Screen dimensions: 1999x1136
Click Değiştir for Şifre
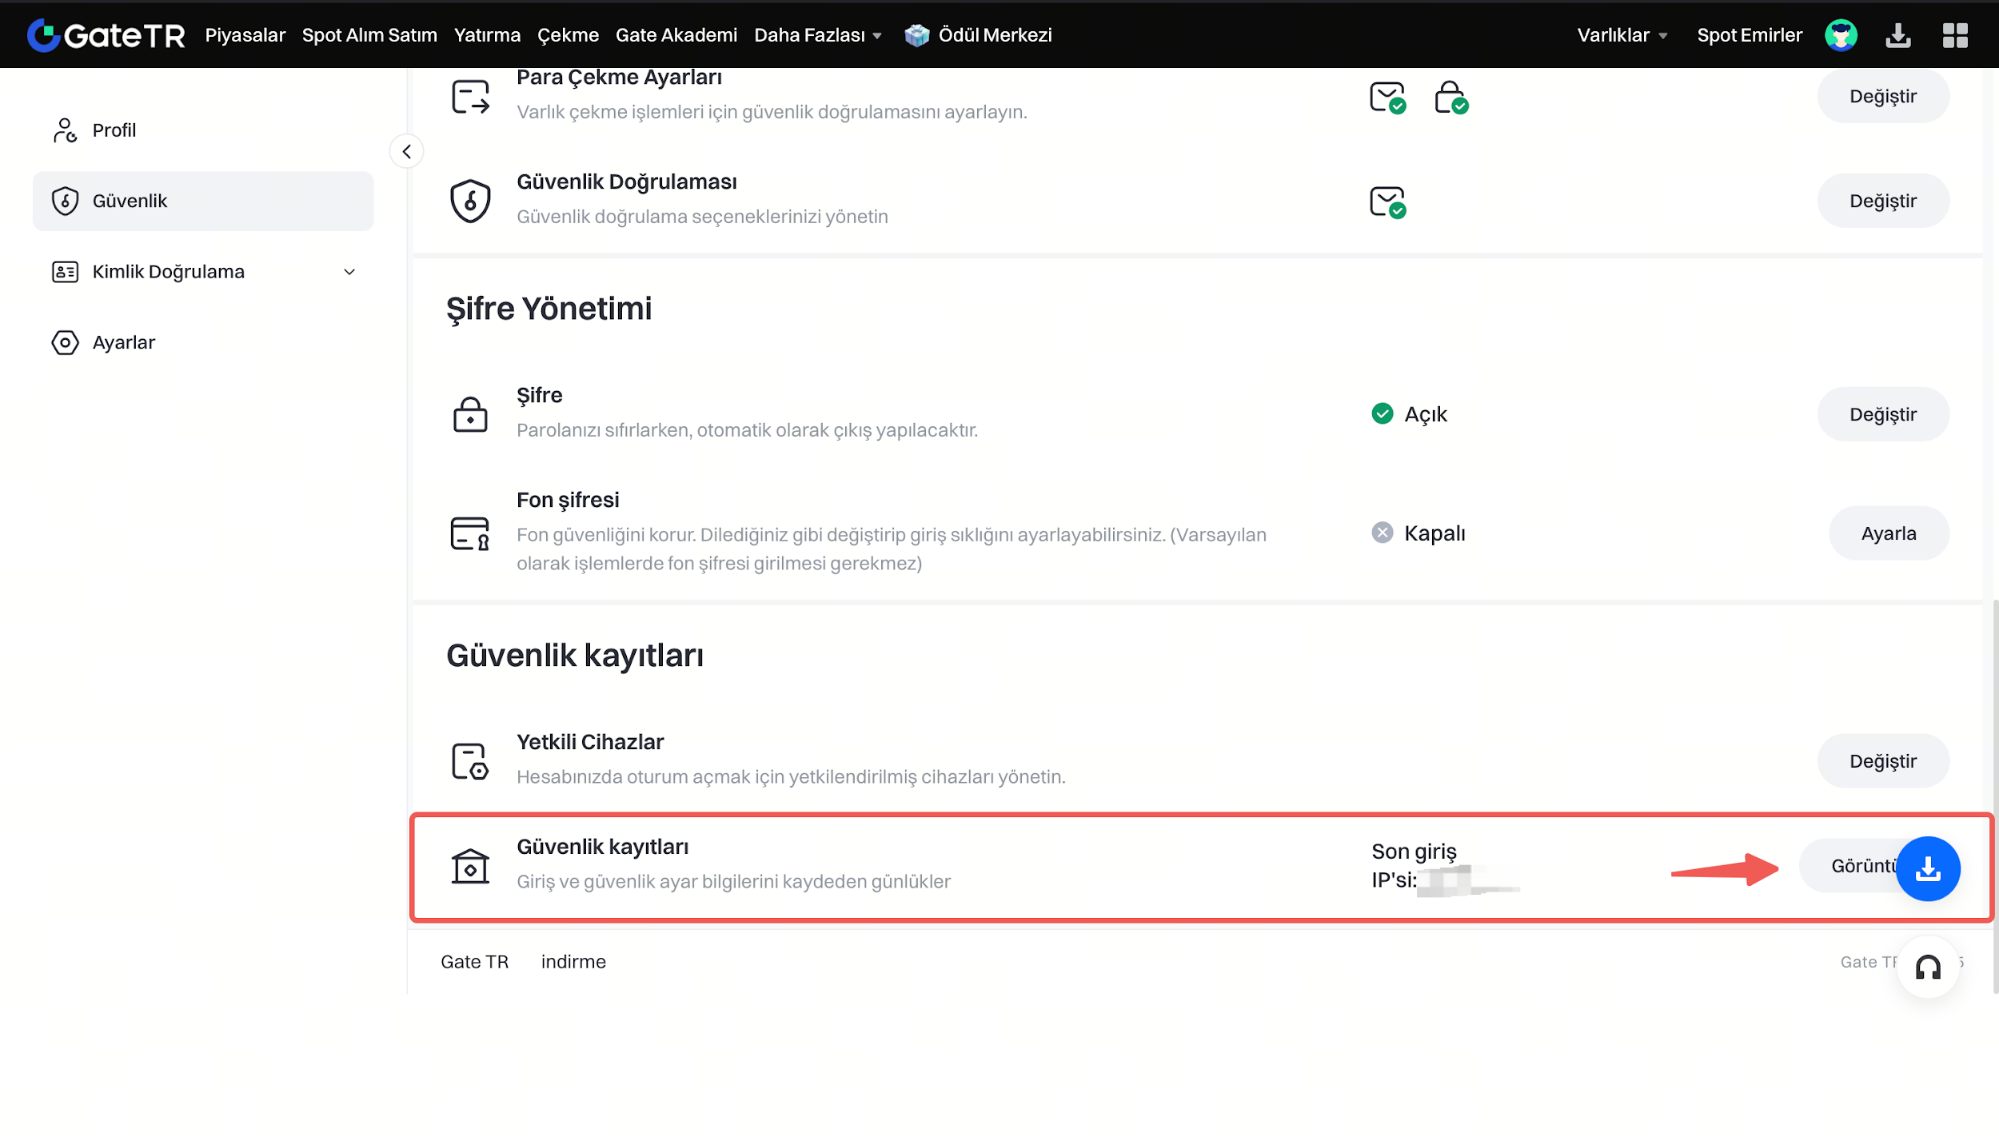pyautogui.click(x=1882, y=414)
